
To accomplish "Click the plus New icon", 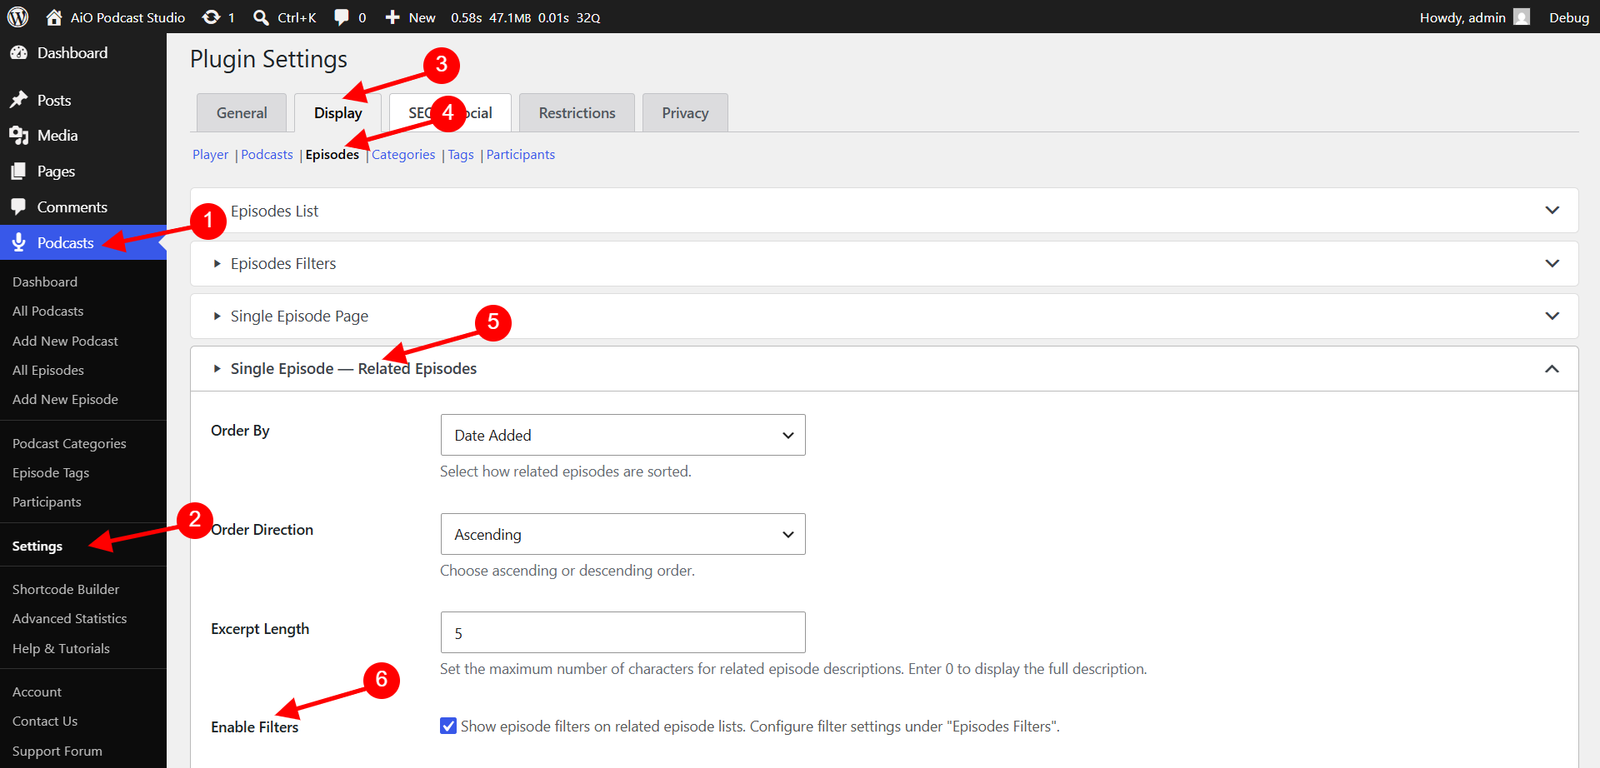I will point(392,17).
